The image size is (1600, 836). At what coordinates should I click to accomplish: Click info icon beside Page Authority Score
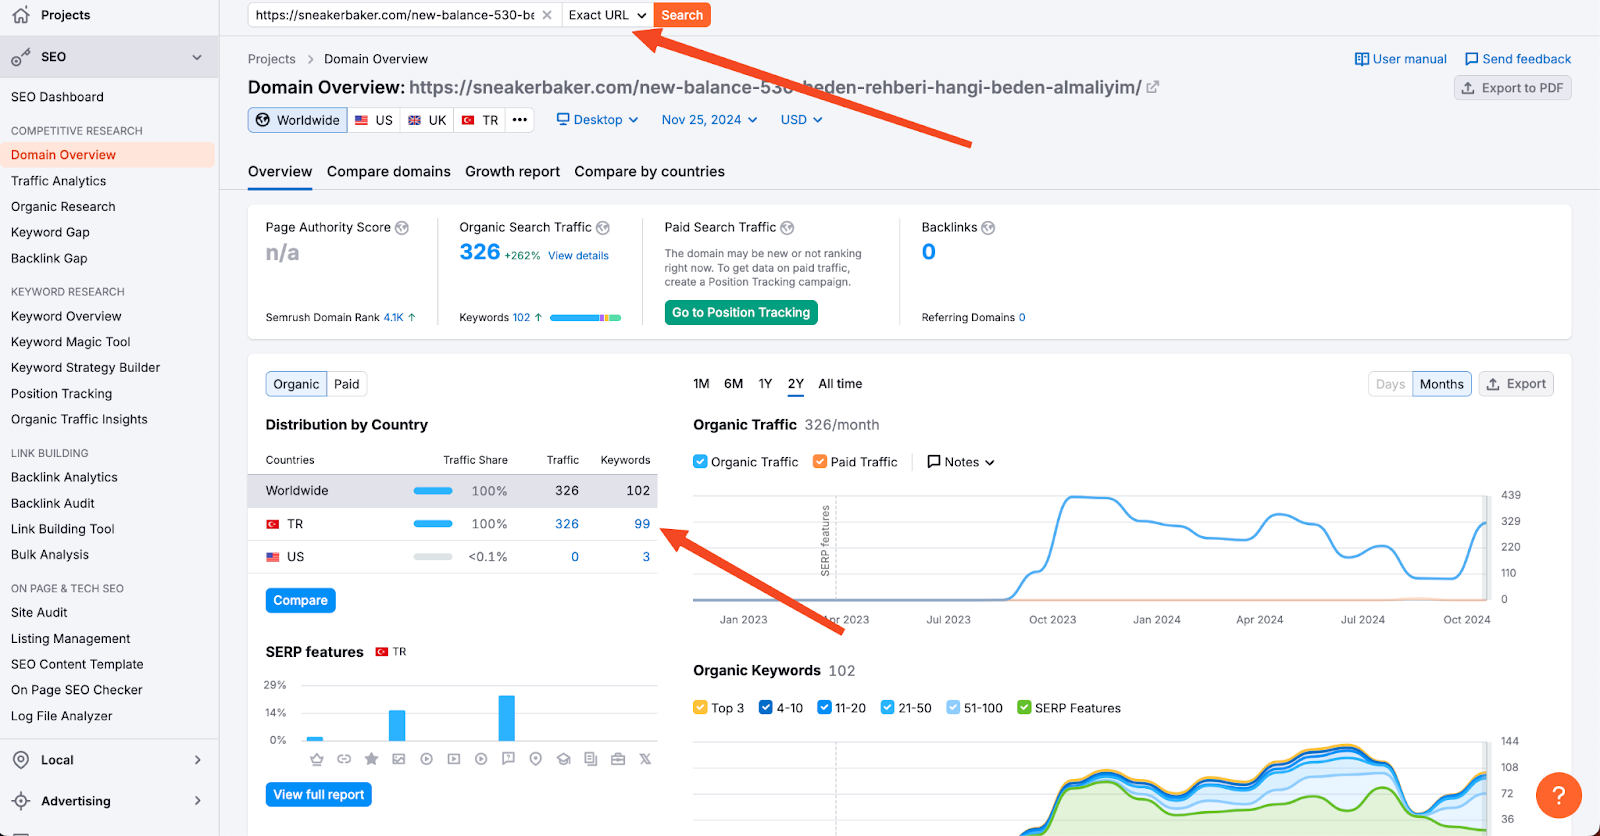[x=402, y=228]
